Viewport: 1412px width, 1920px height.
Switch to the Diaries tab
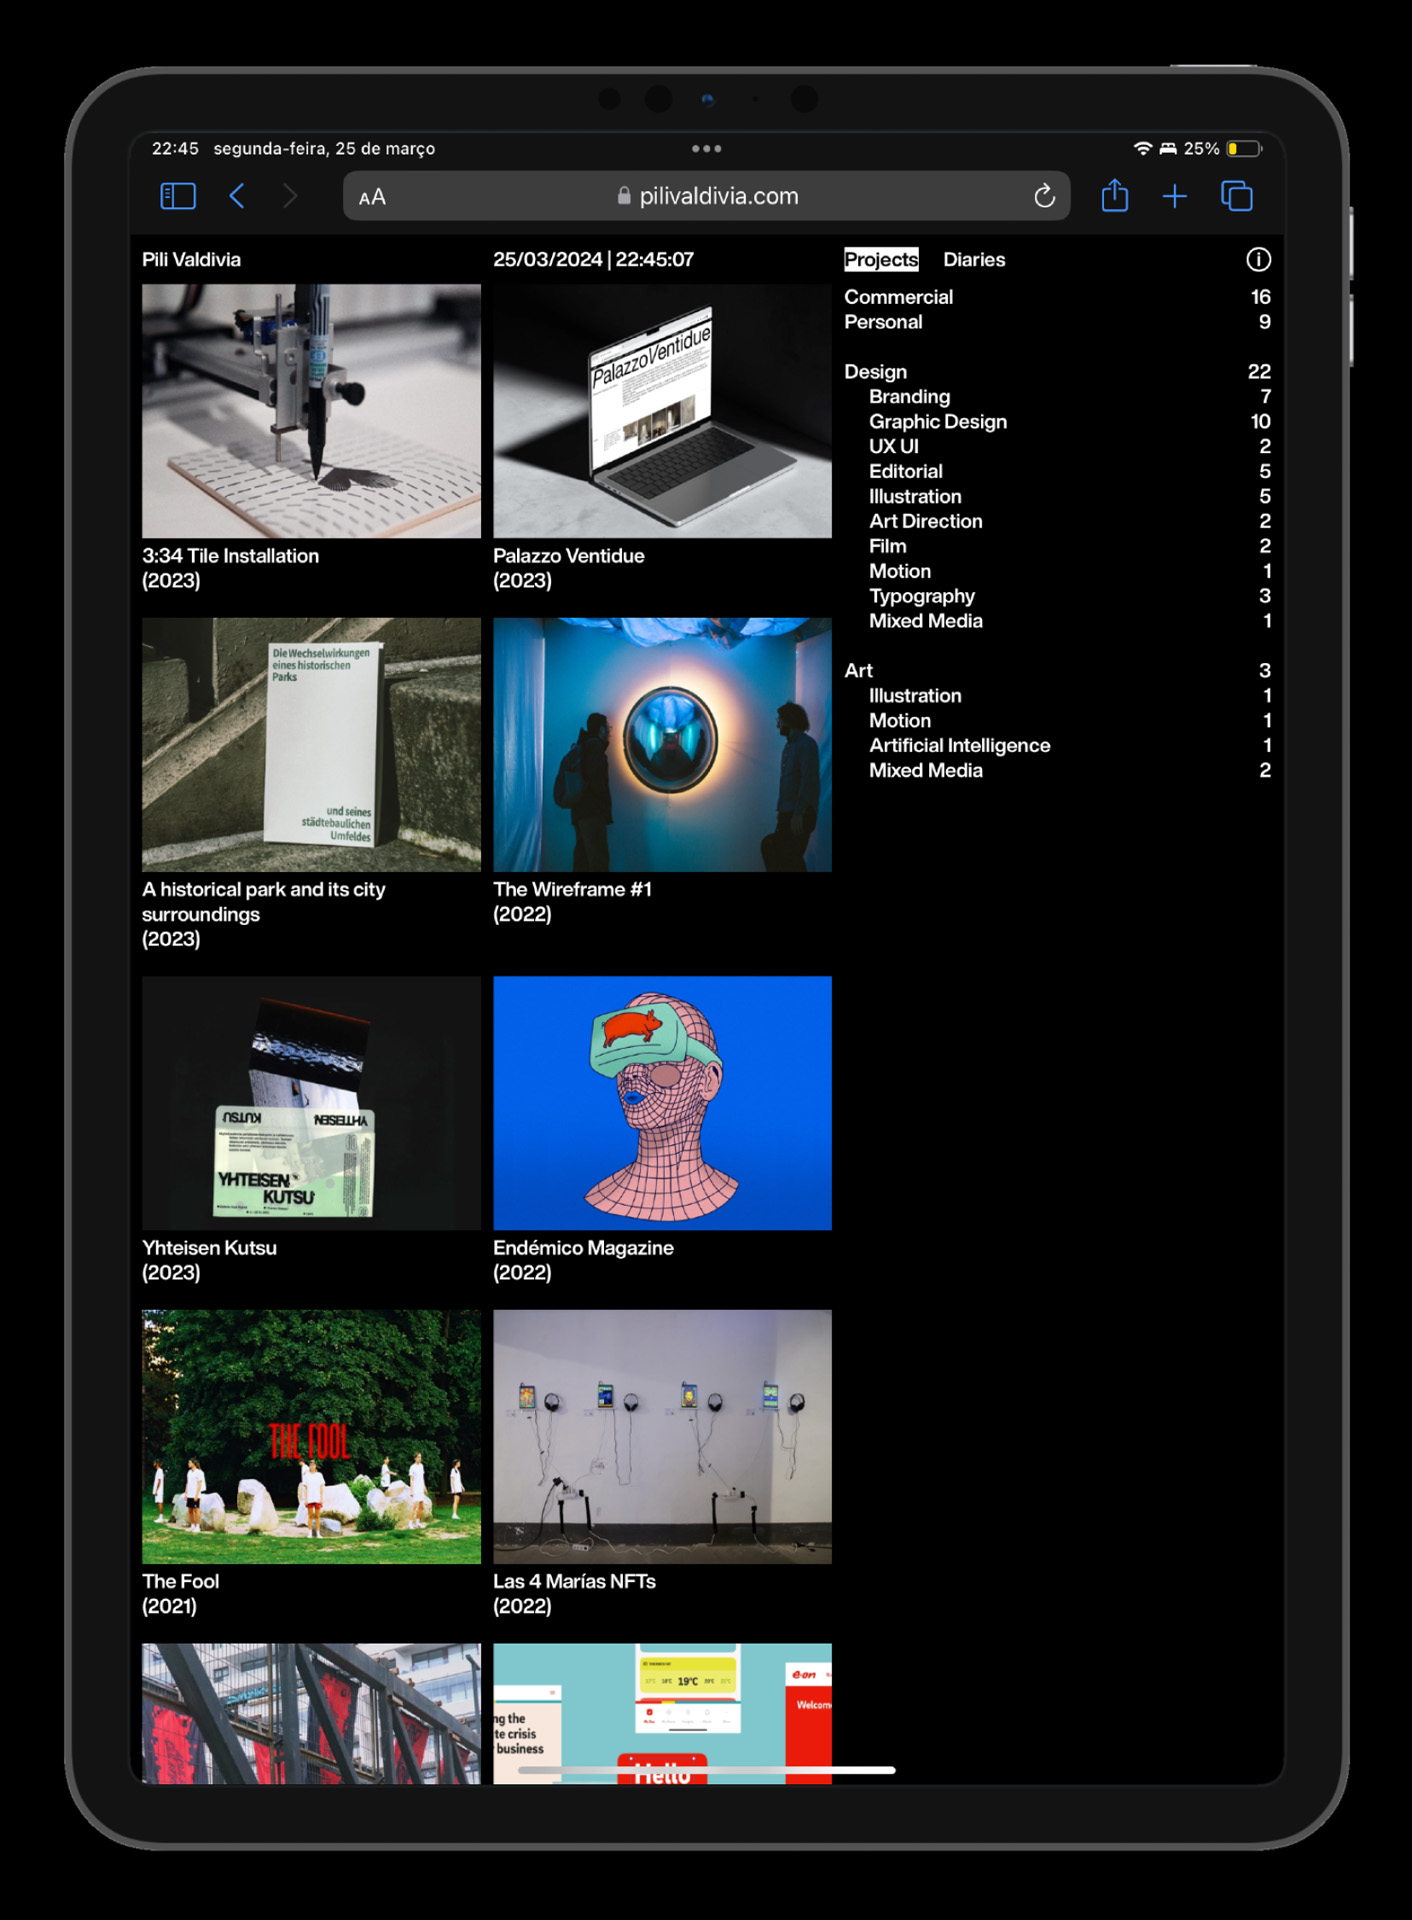(973, 260)
